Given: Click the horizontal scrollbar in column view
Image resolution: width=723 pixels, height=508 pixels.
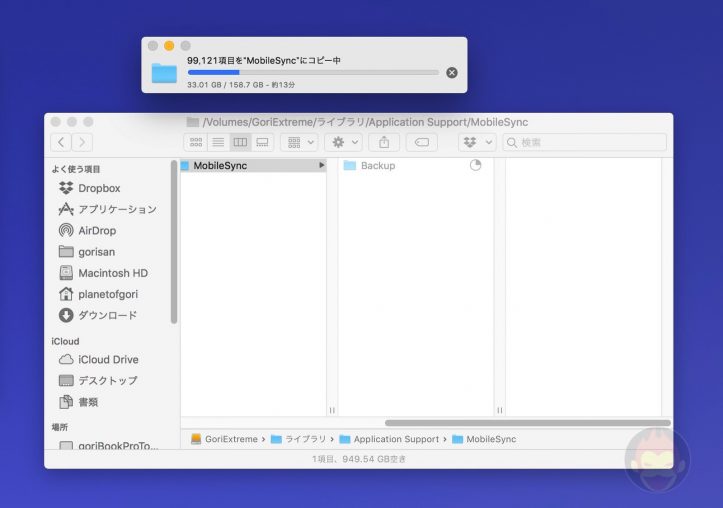Looking at the screenshot, I should [528, 423].
